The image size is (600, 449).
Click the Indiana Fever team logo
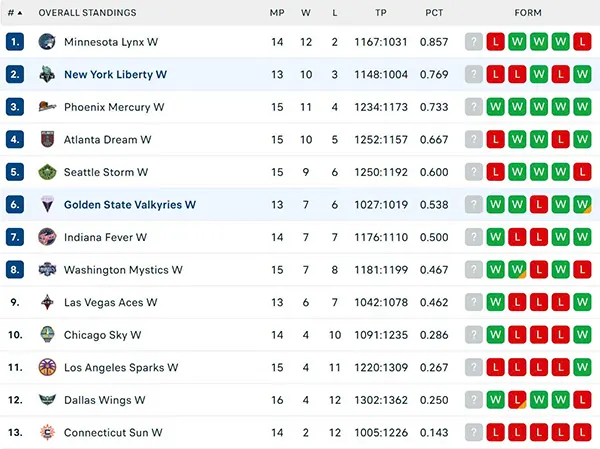[x=47, y=237]
